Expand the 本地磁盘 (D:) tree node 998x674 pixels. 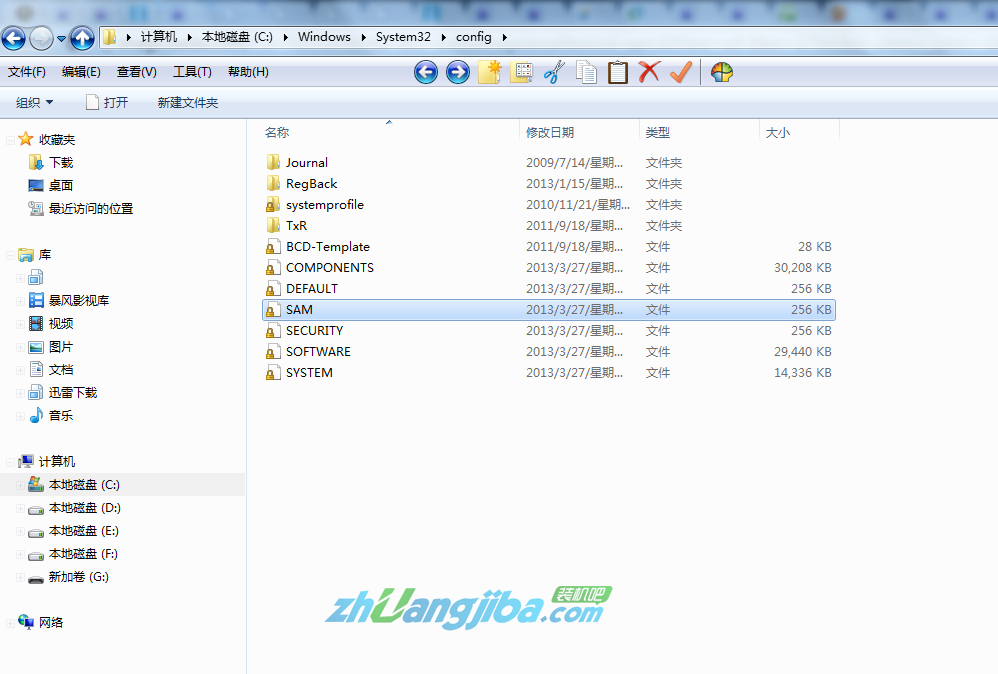(x=19, y=508)
